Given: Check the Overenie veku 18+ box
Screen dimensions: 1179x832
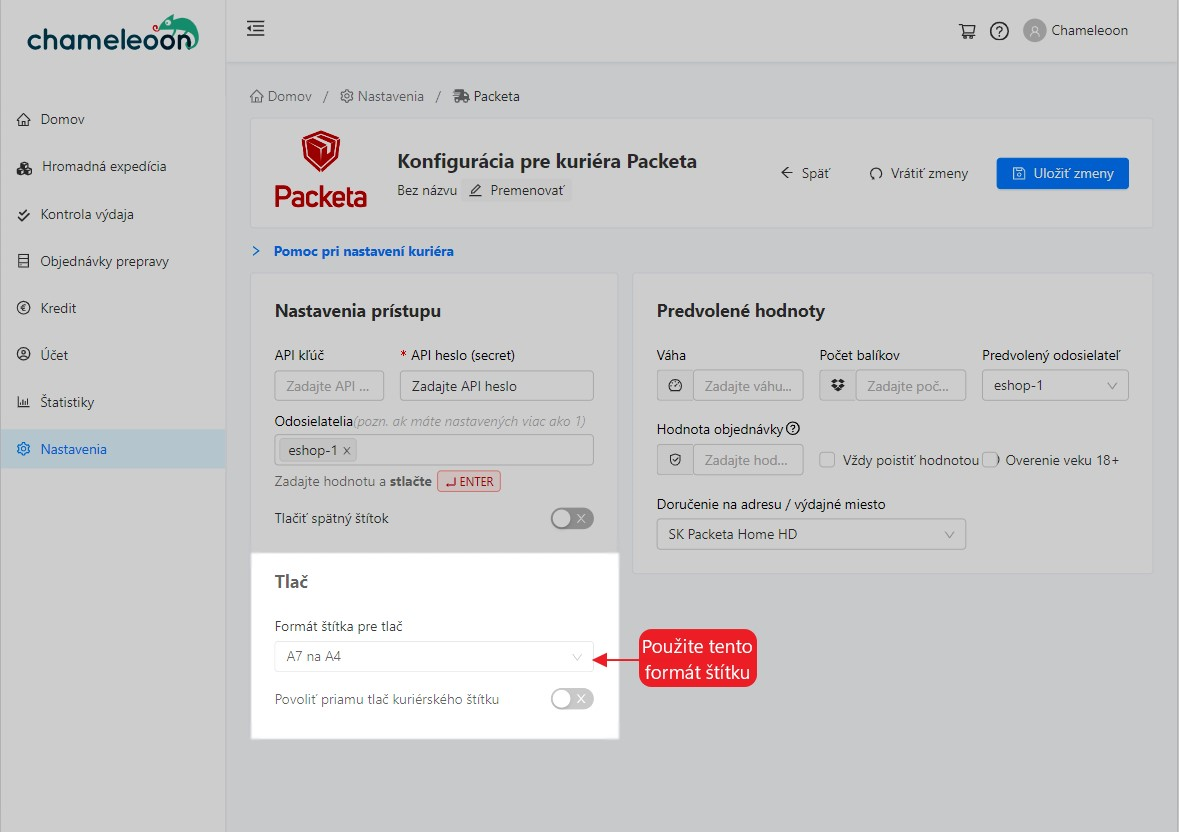Looking at the screenshot, I should [990, 460].
